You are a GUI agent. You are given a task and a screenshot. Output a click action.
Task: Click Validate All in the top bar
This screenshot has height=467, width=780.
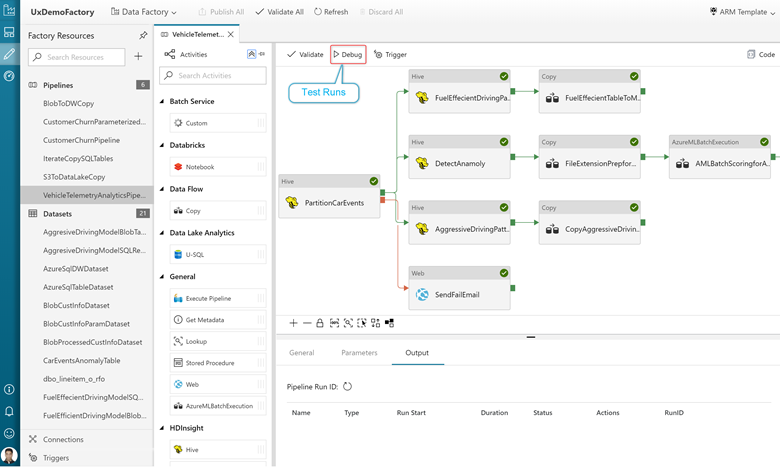coord(280,12)
